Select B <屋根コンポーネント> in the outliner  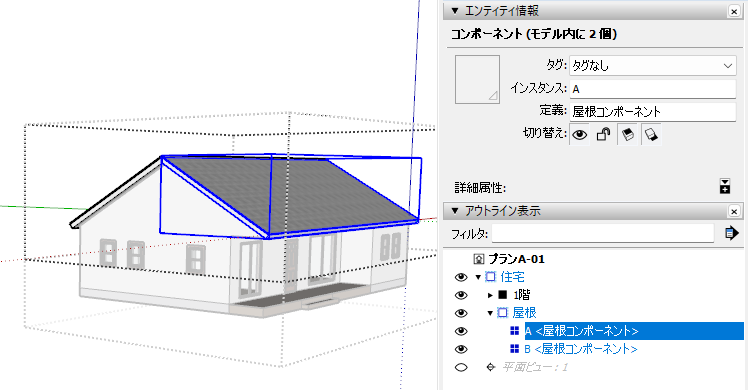(581, 349)
